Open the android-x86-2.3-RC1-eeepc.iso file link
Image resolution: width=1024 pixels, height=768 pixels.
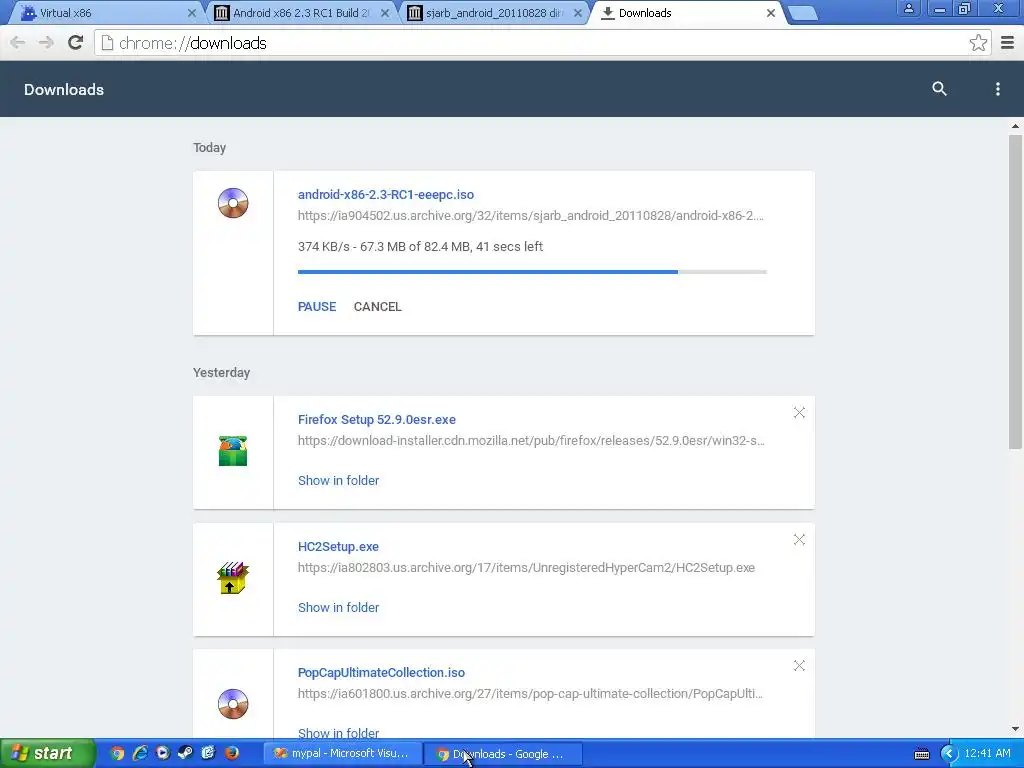click(x=386, y=195)
